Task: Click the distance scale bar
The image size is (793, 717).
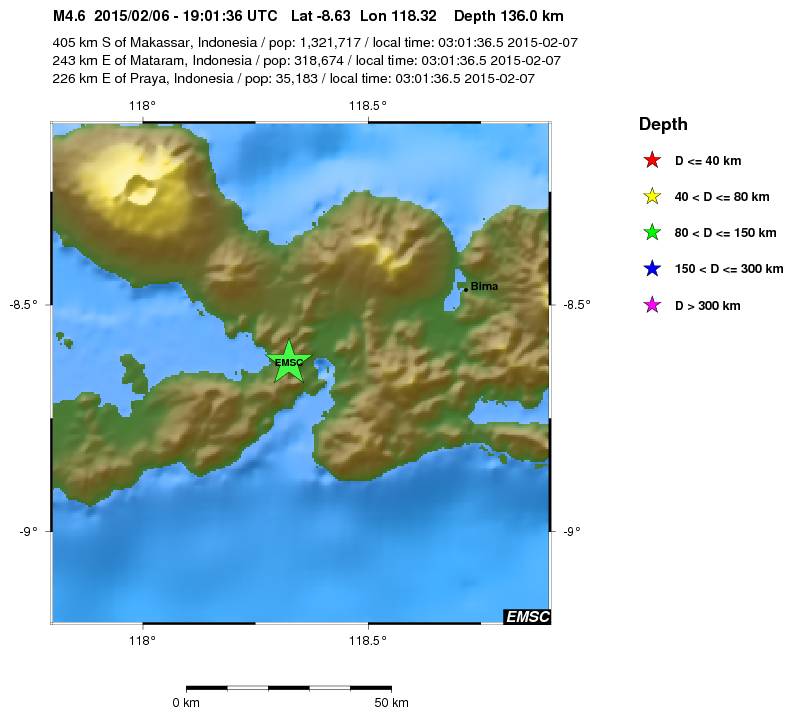Action: coord(289,688)
